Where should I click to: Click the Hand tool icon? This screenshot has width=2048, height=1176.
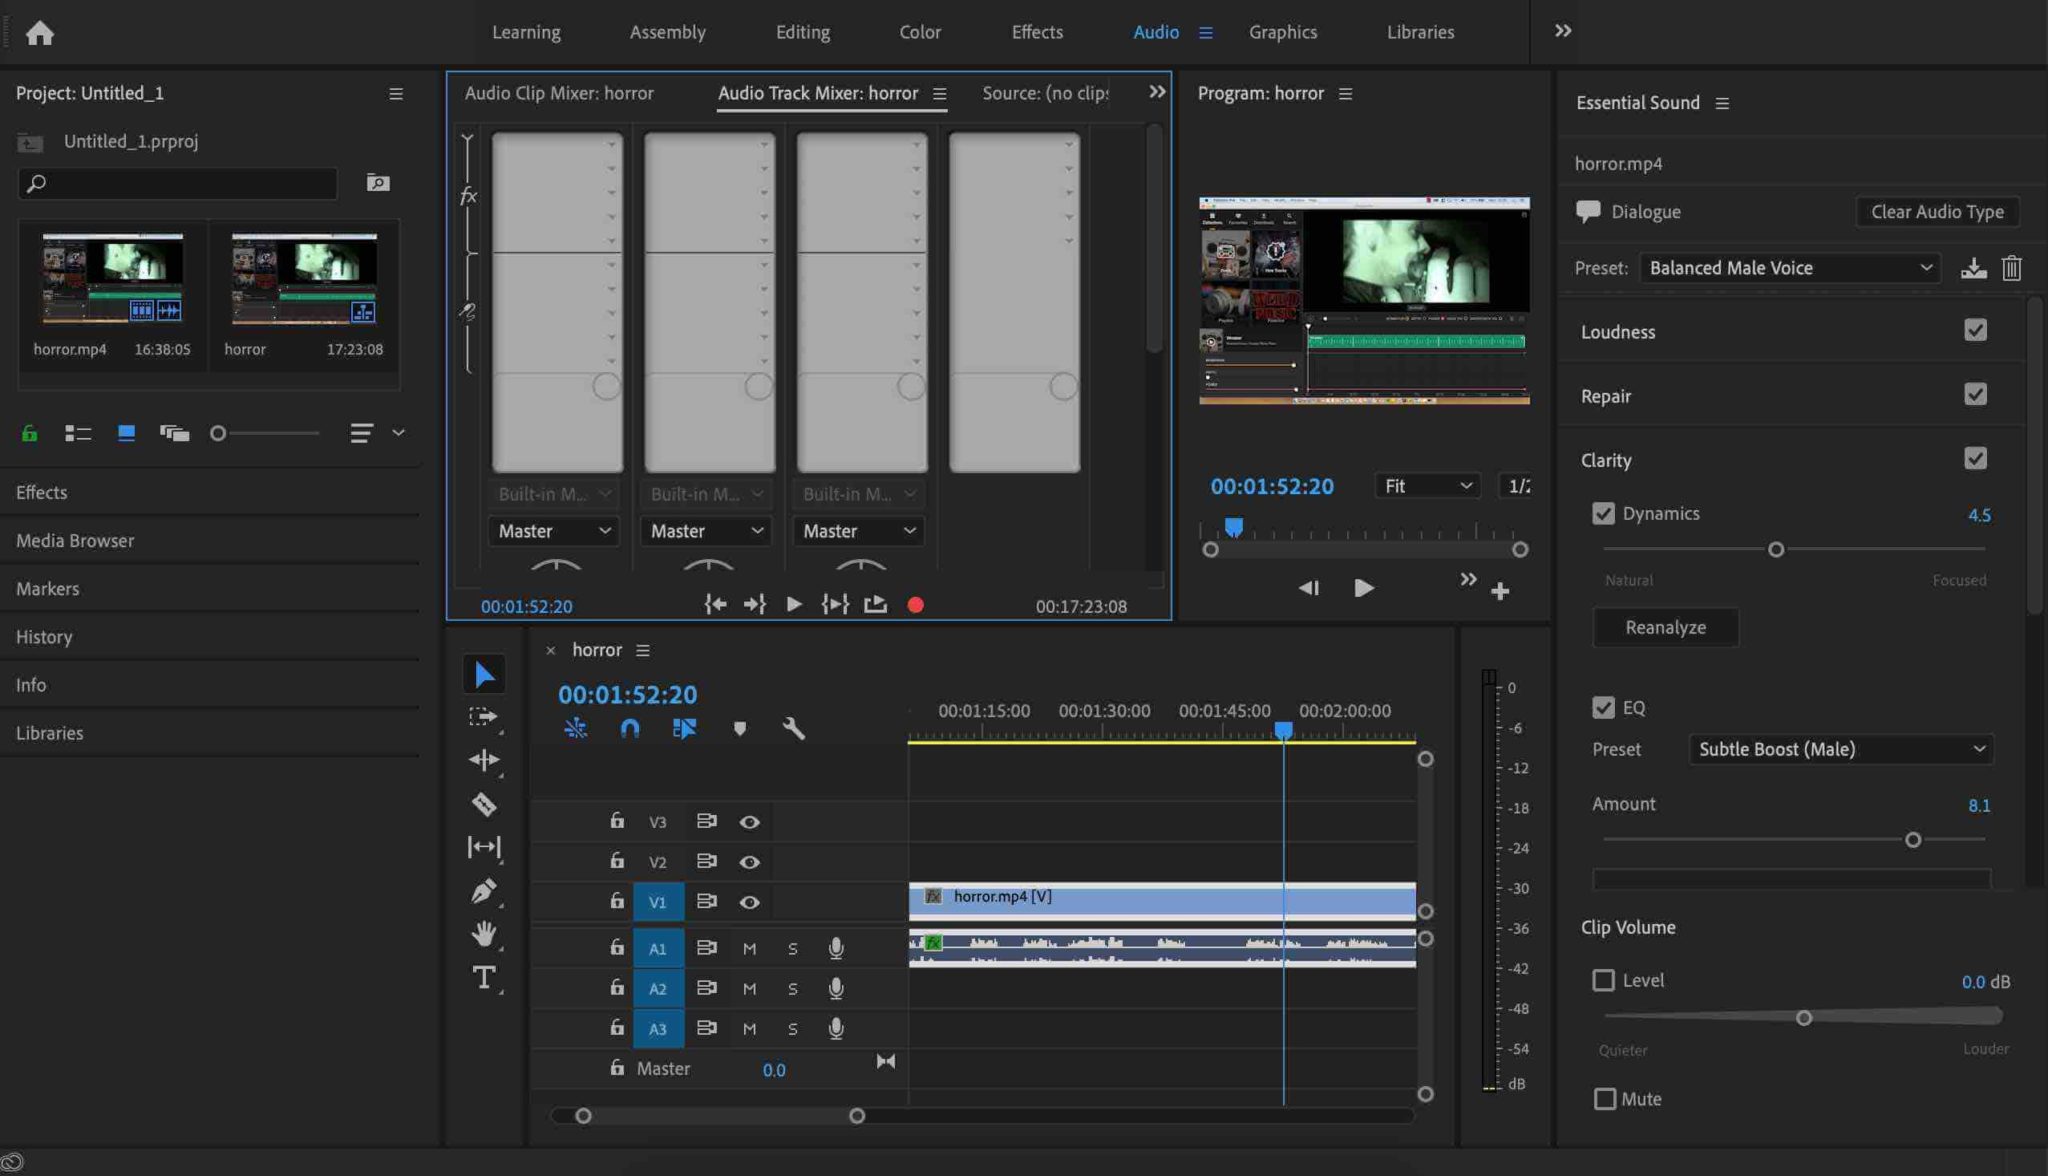pyautogui.click(x=482, y=933)
